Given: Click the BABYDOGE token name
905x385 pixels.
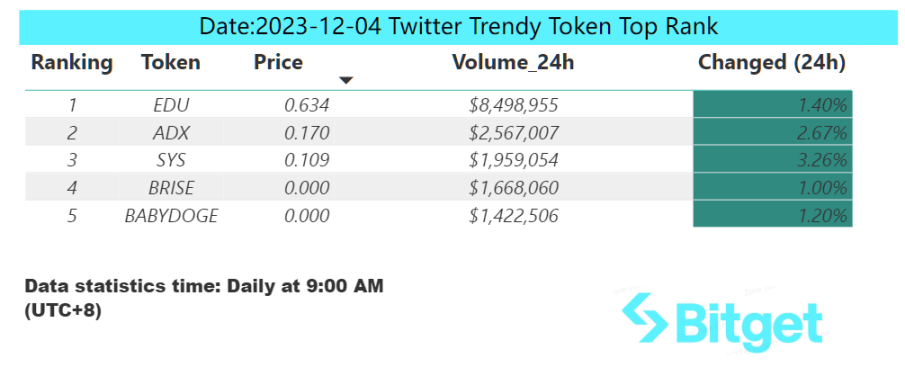Looking at the screenshot, I should pos(171,215).
